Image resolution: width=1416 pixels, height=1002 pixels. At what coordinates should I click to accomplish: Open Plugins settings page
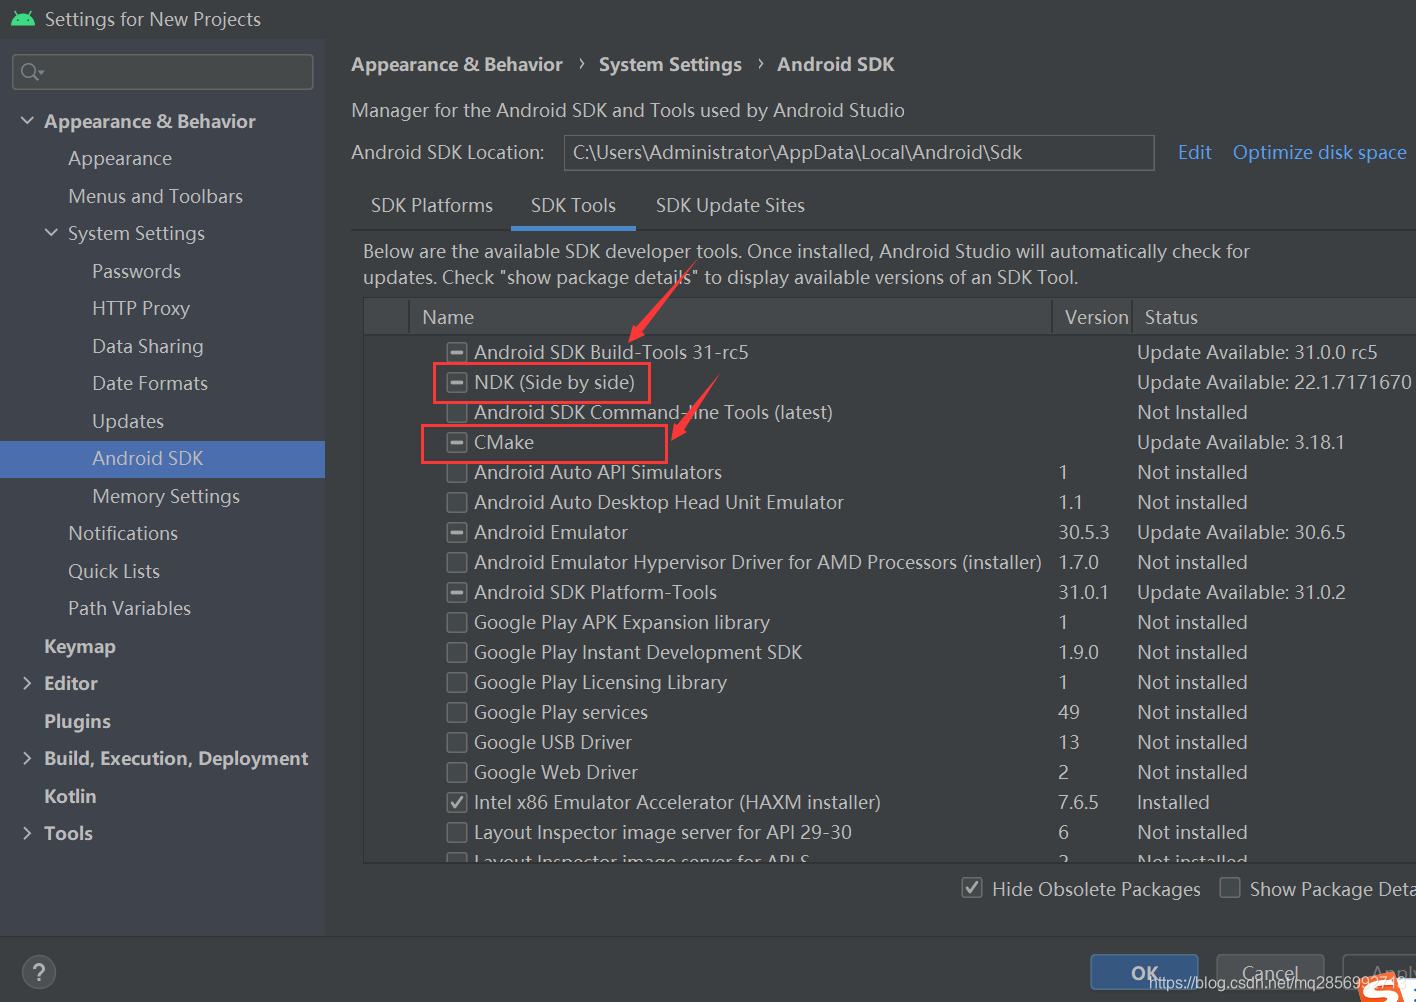coord(78,721)
